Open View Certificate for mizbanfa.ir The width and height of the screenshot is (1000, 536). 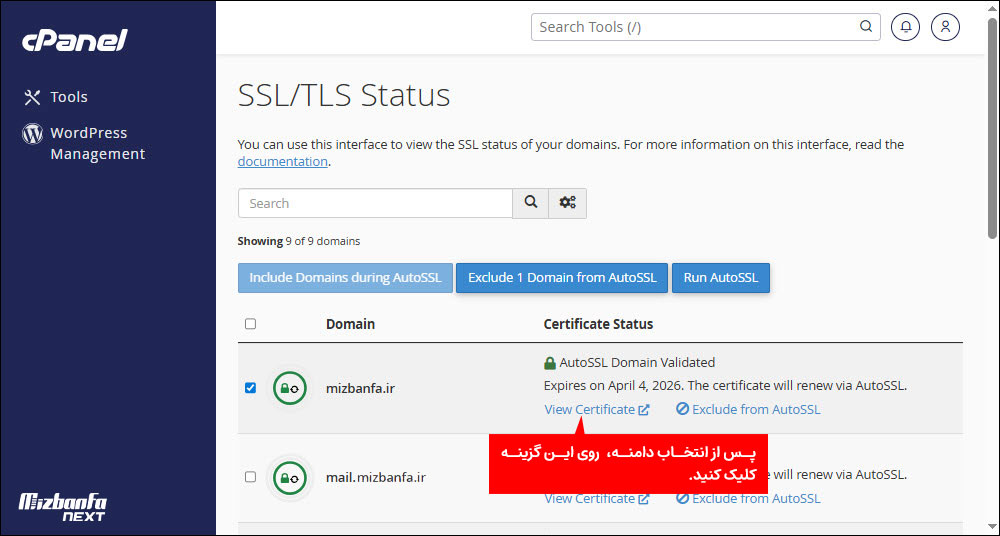coord(597,410)
